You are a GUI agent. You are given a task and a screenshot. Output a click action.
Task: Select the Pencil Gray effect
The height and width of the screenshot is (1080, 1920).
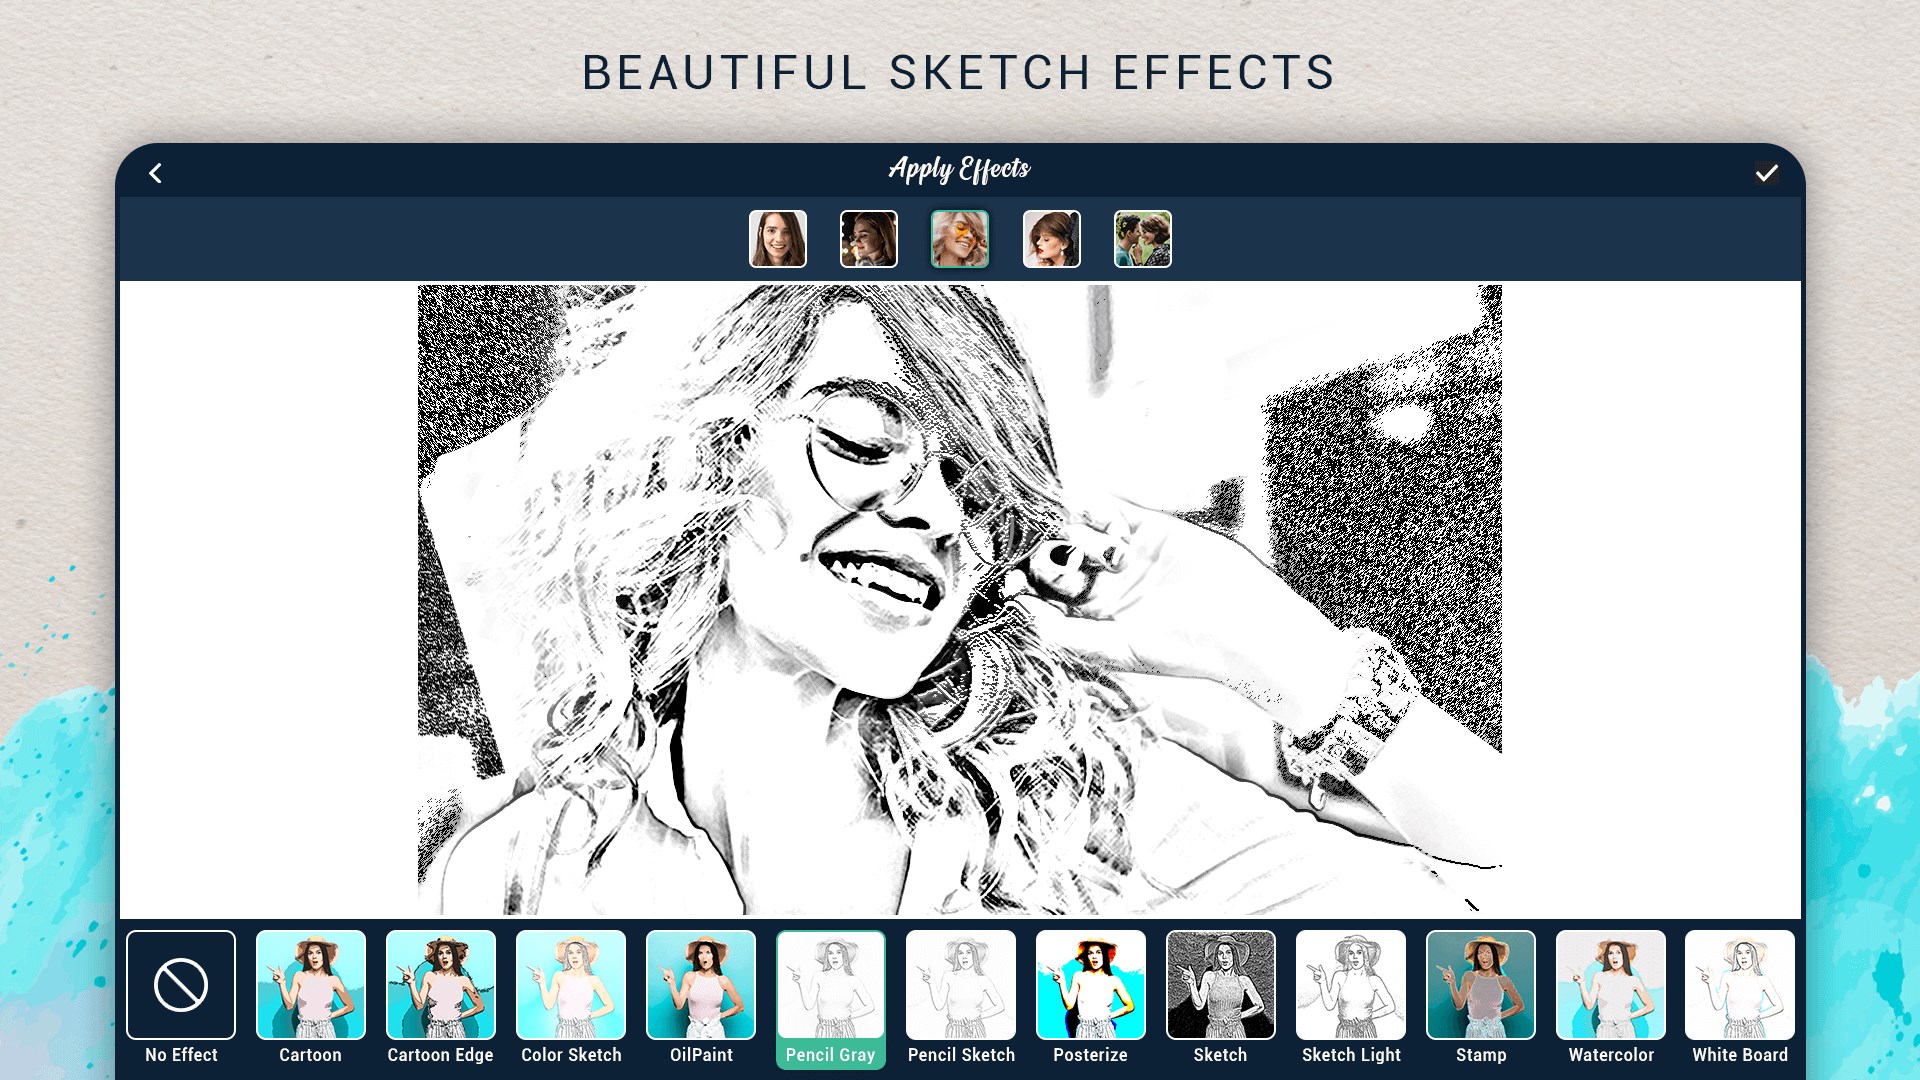tap(830, 986)
